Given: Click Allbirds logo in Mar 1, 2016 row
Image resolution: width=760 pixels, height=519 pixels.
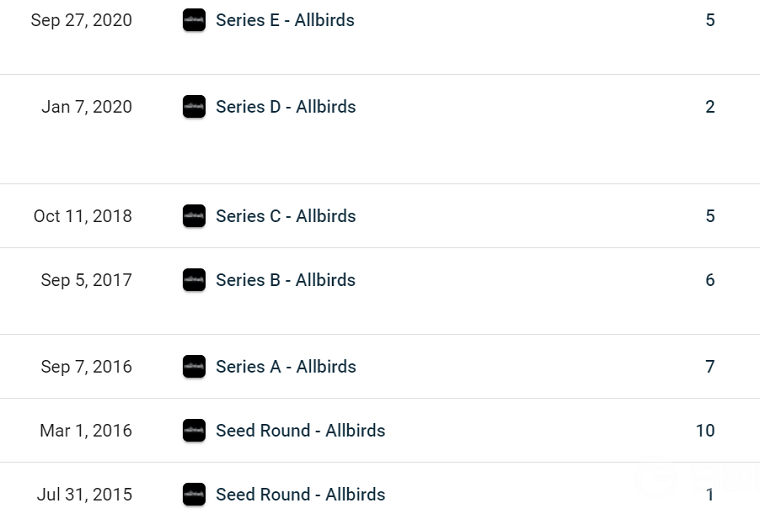Looking at the screenshot, I should coord(194,430).
